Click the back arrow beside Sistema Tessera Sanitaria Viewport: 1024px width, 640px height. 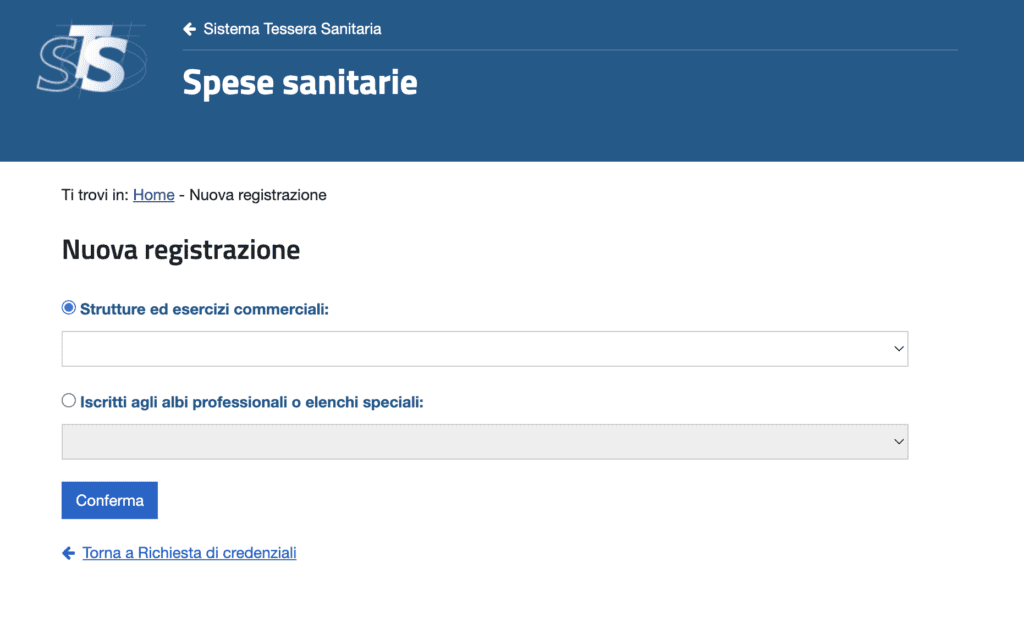pyautogui.click(x=190, y=29)
